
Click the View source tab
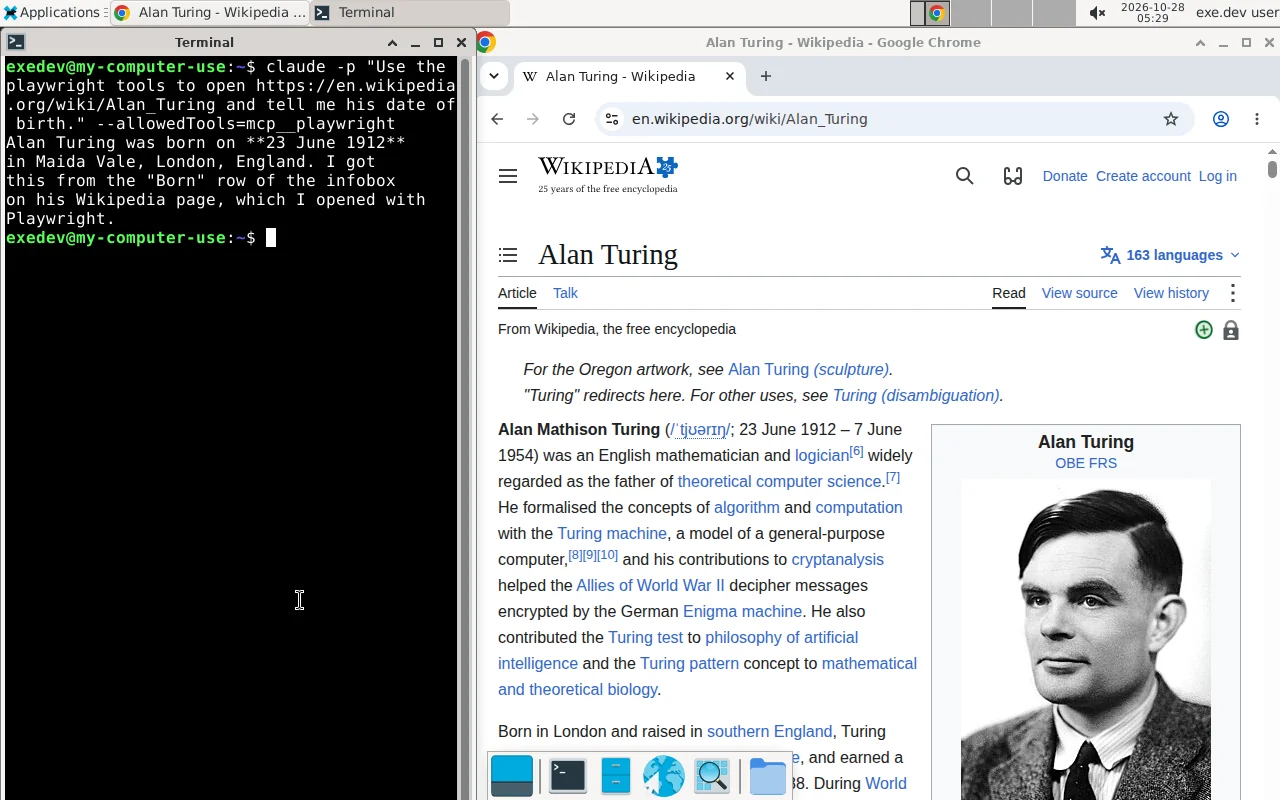(x=1079, y=293)
